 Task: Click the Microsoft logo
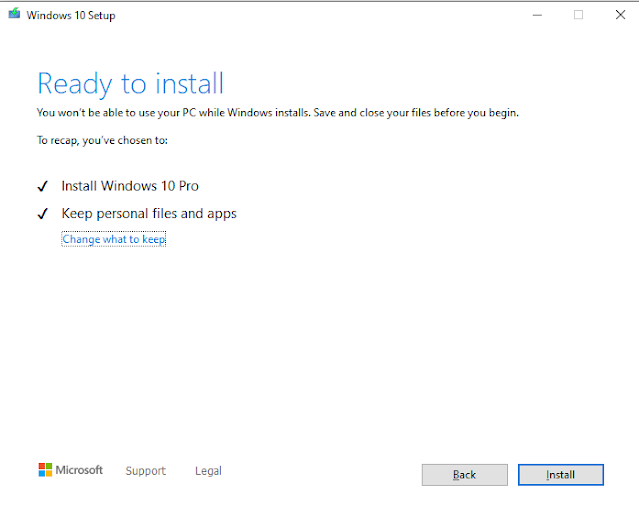click(x=71, y=470)
